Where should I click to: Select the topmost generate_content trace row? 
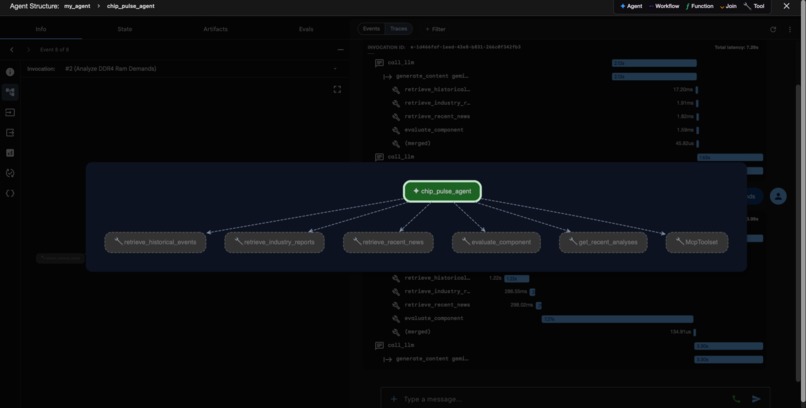[564, 76]
